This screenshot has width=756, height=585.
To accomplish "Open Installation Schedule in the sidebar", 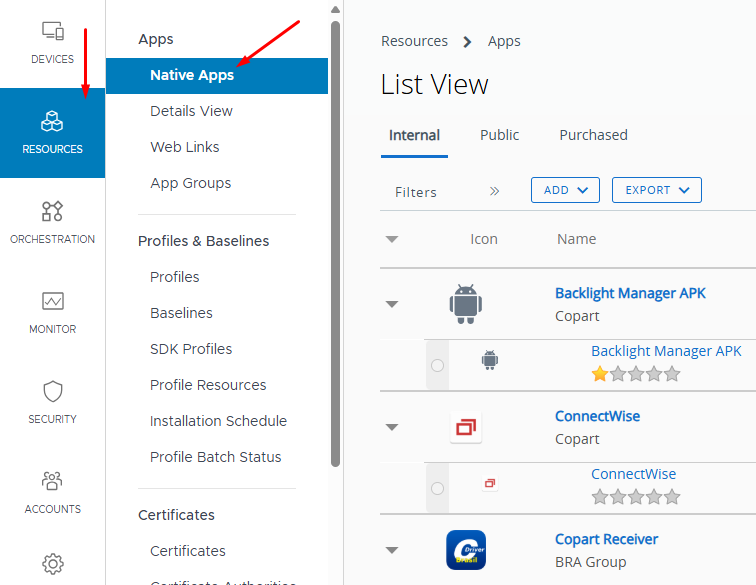I will coord(218,421).
